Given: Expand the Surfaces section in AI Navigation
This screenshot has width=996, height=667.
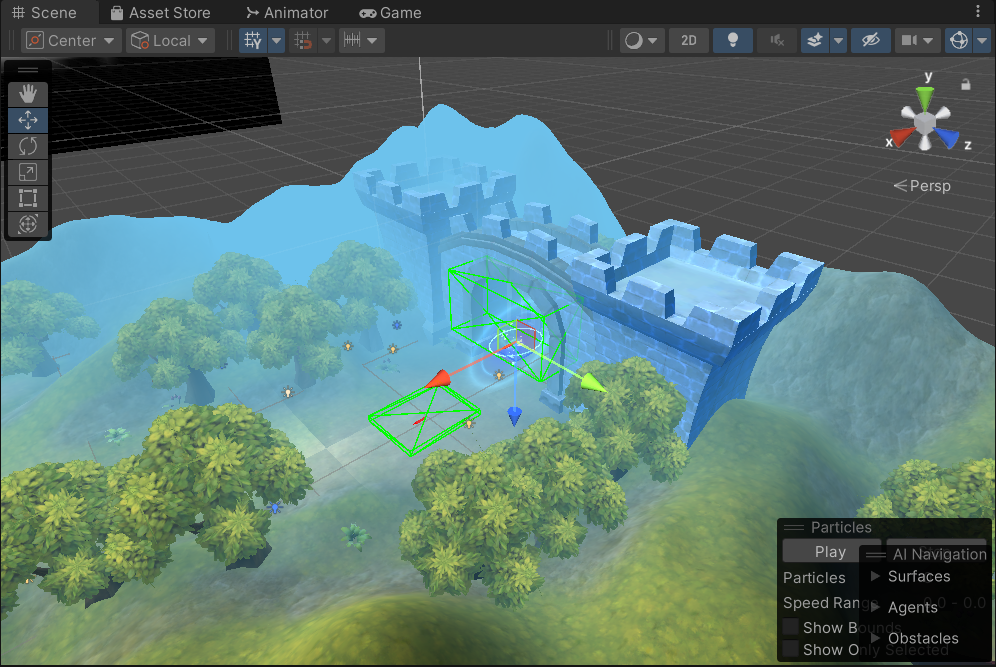Looking at the screenshot, I should point(876,576).
